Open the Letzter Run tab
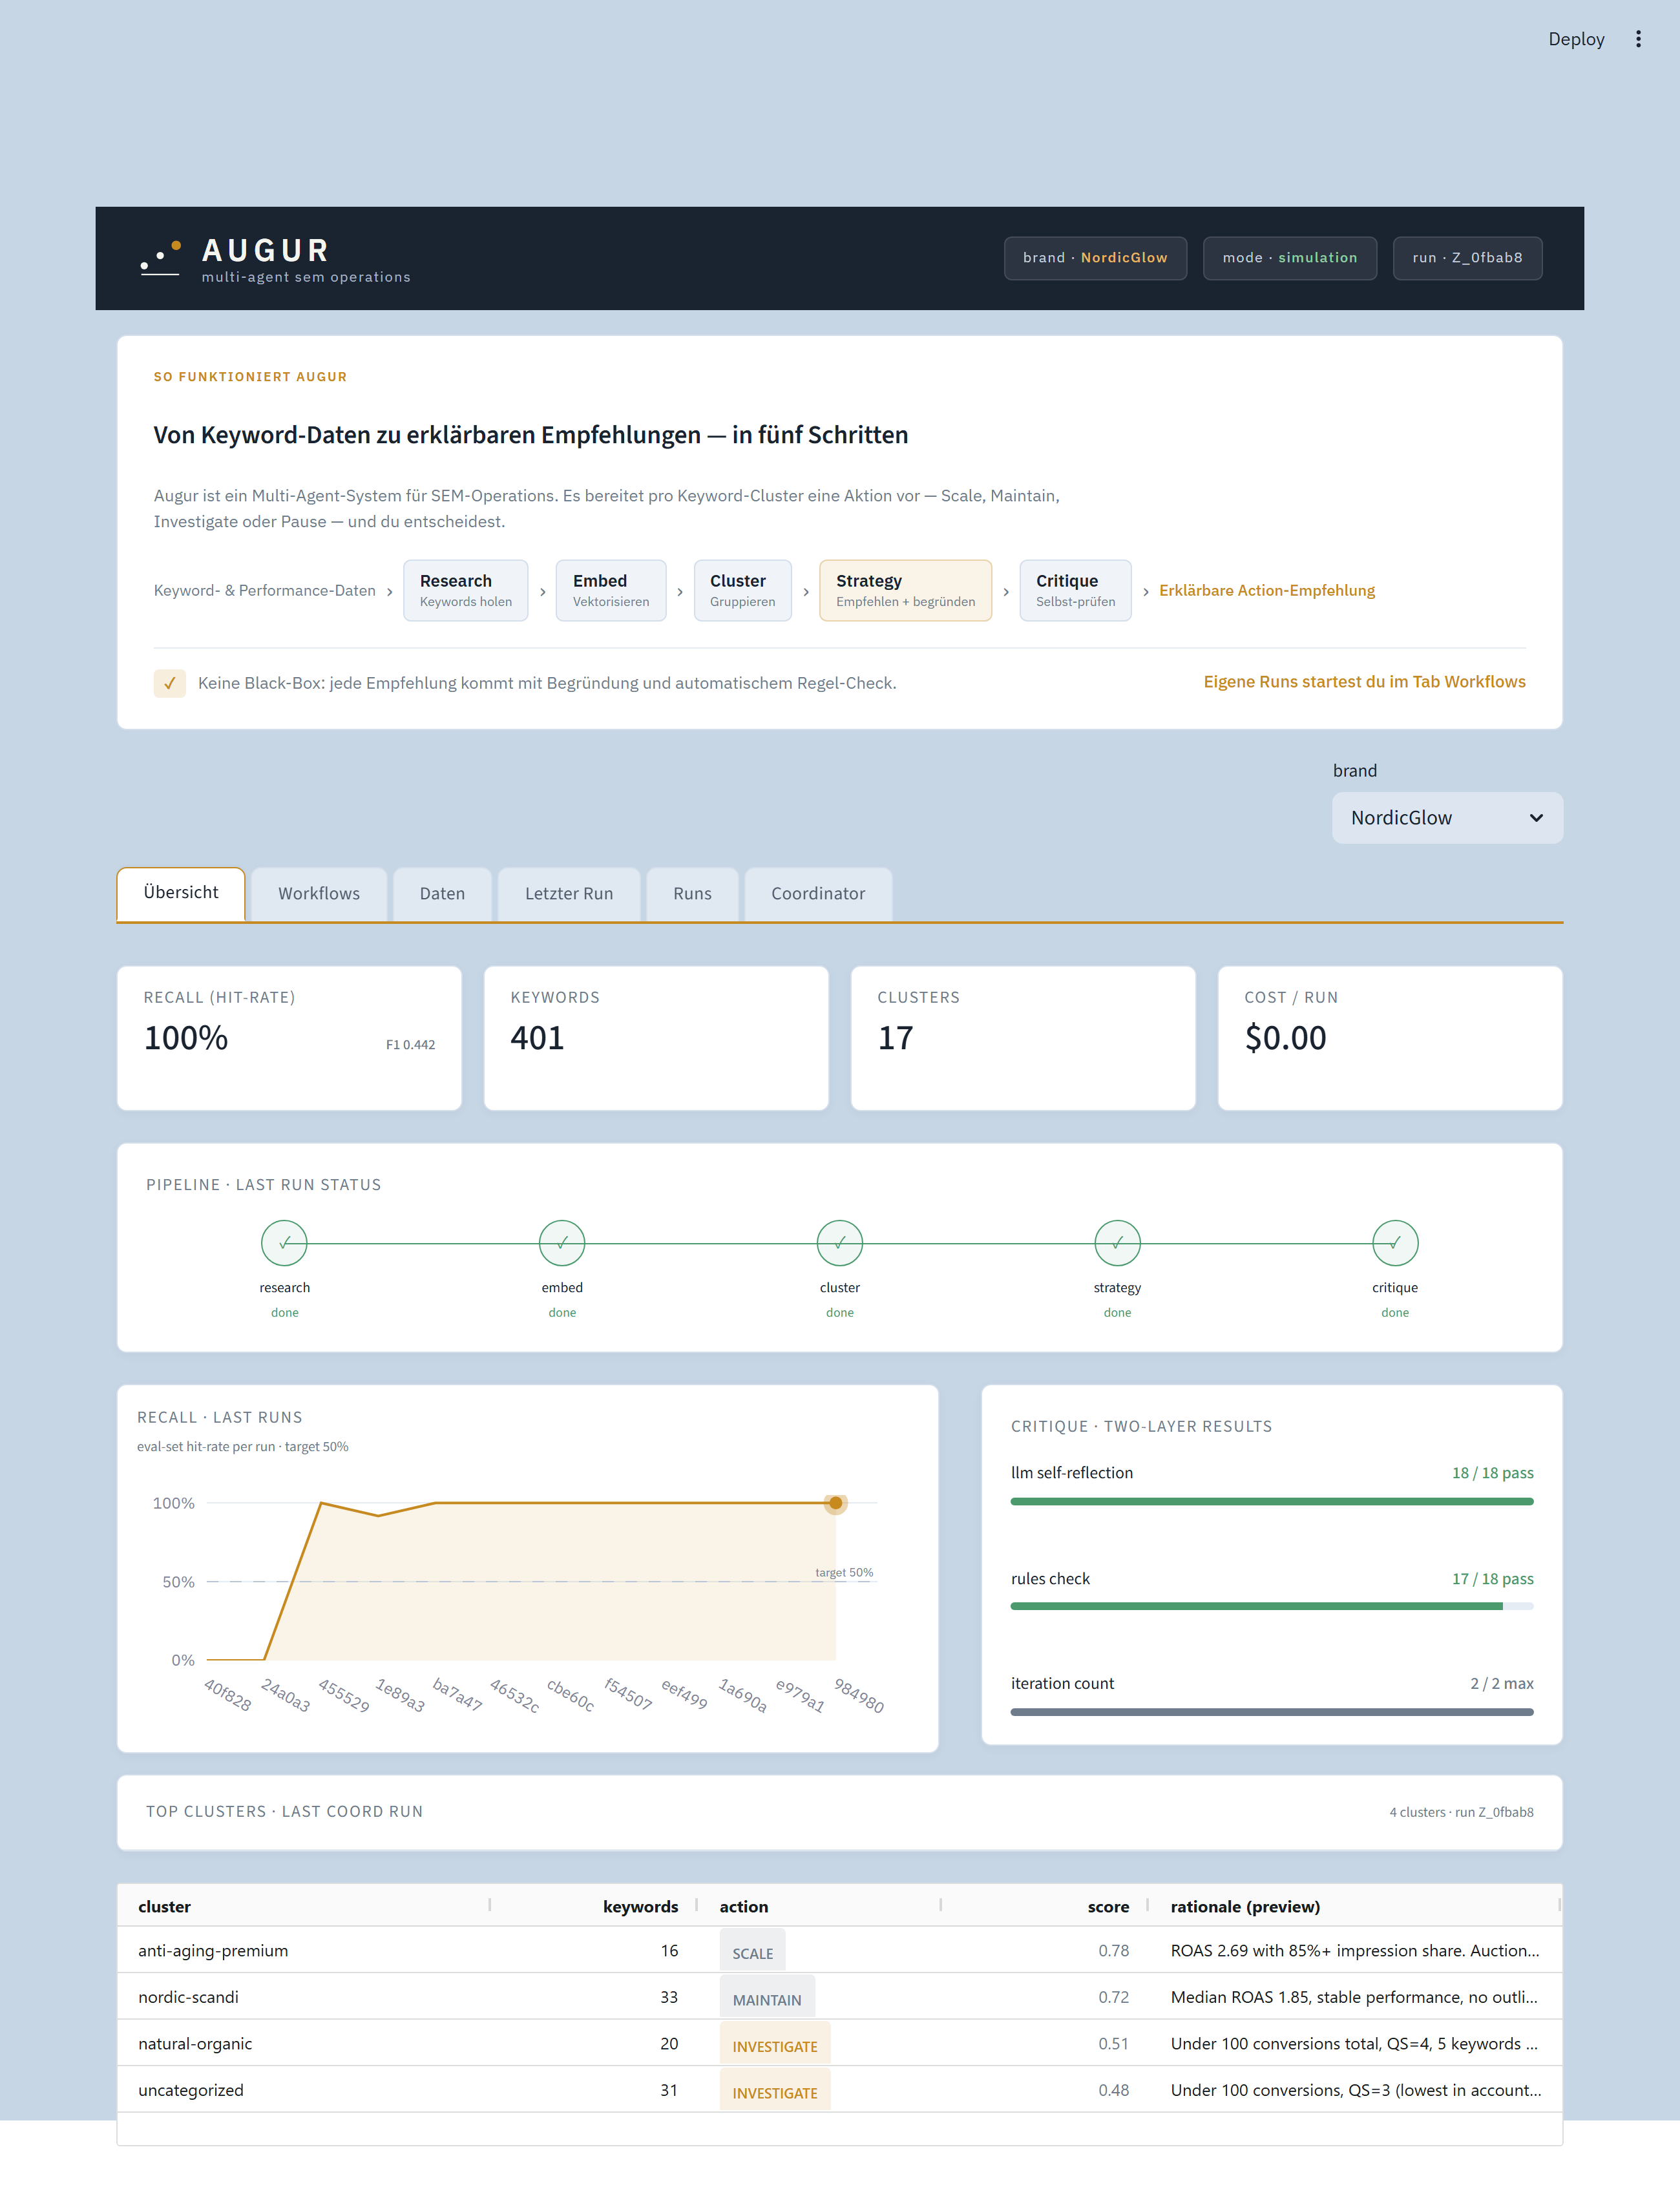1680x2198 pixels. tap(569, 894)
